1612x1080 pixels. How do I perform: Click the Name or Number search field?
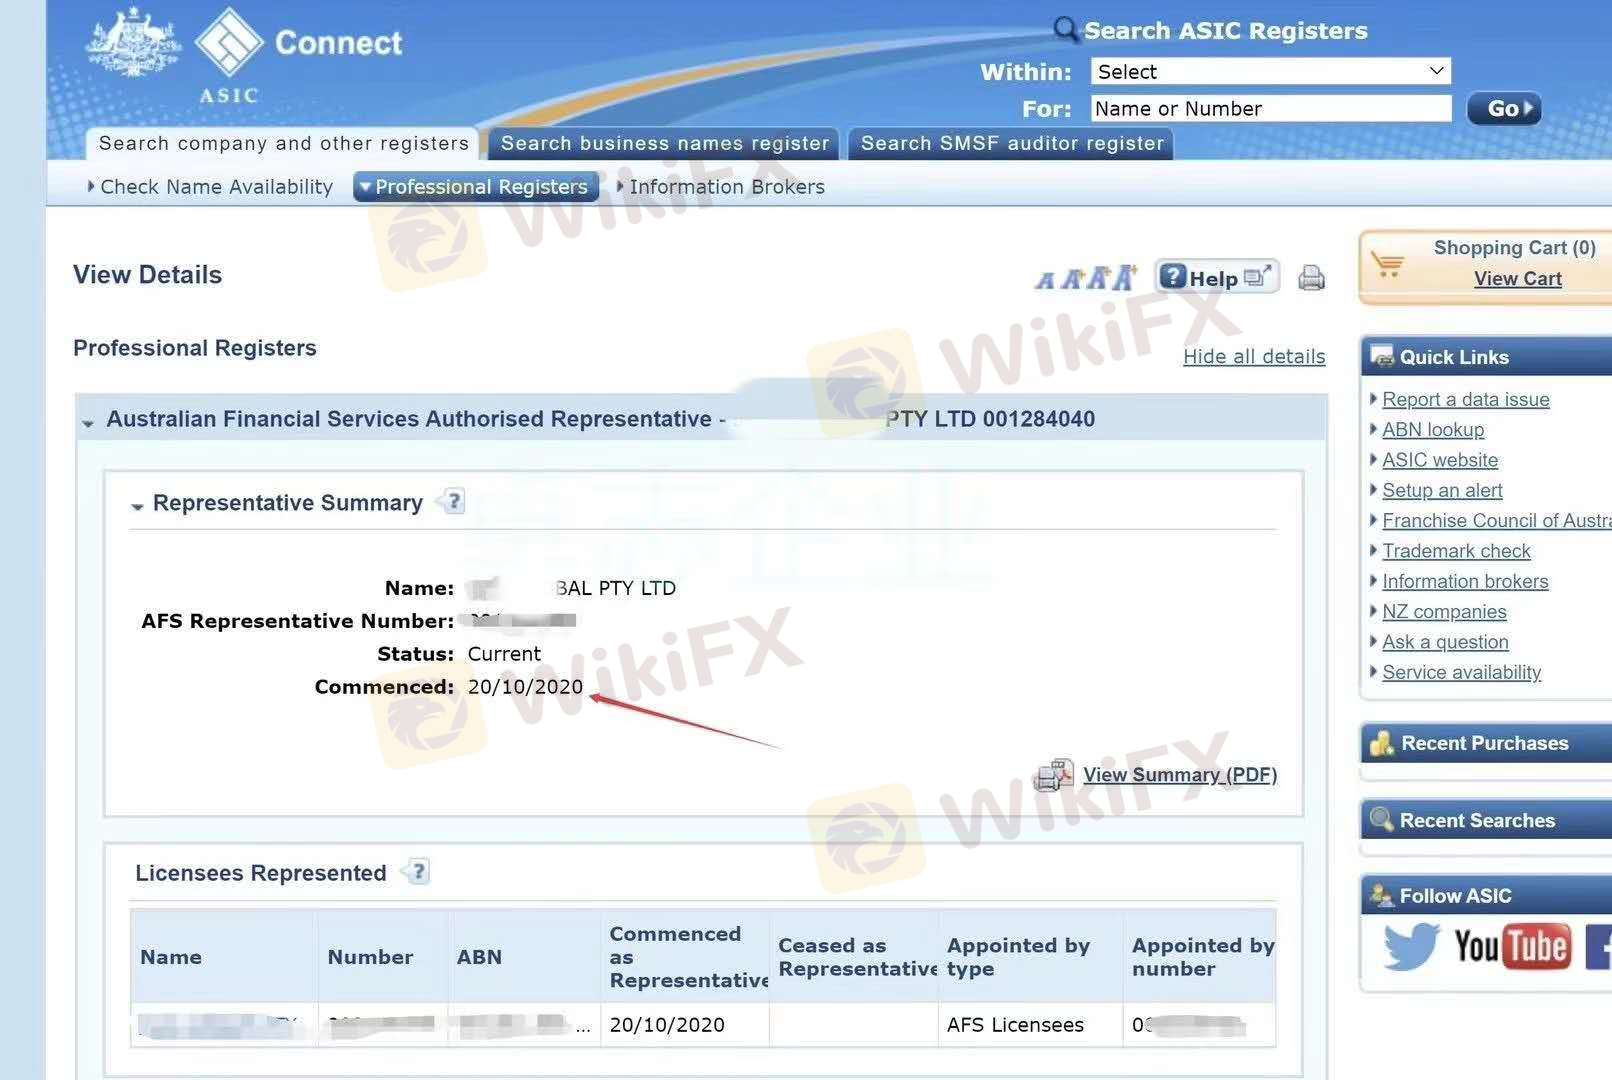click(x=1269, y=108)
